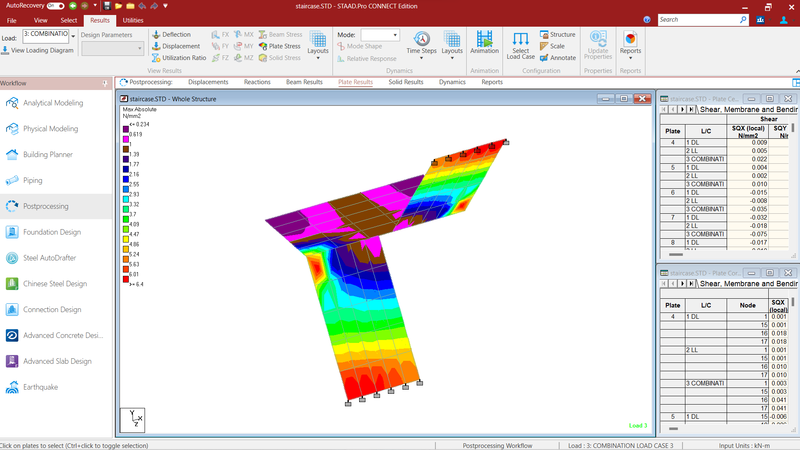Click the Solid Stress tool
800x450 pixels.
(x=280, y=58)
